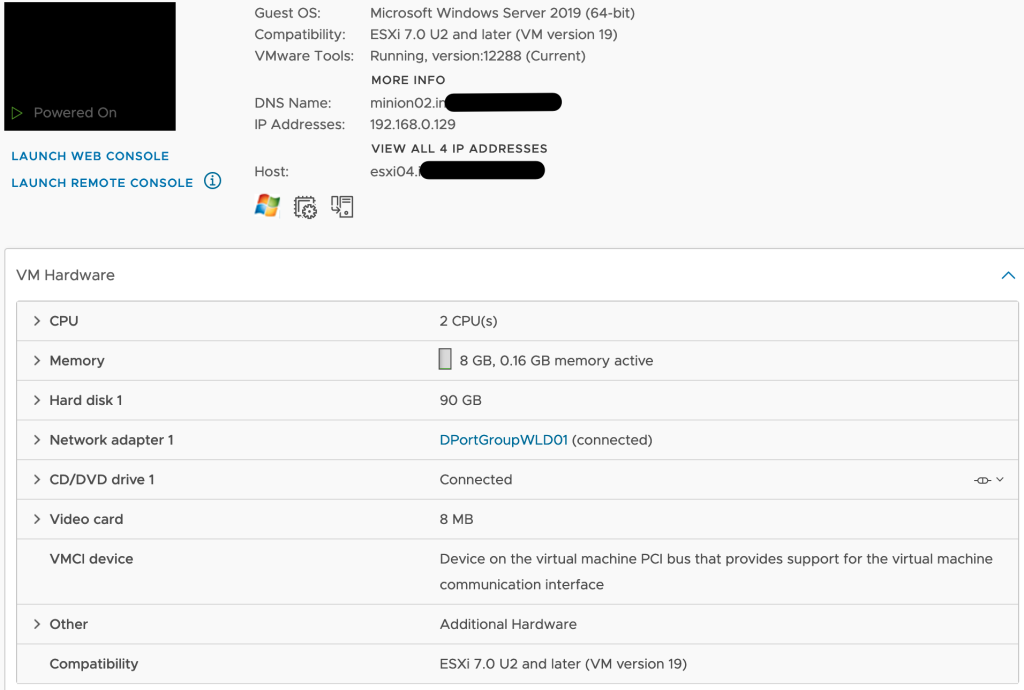Open the DPortGroupWLD01 network link
This screenshot has height=690, width=1024.
504,440
